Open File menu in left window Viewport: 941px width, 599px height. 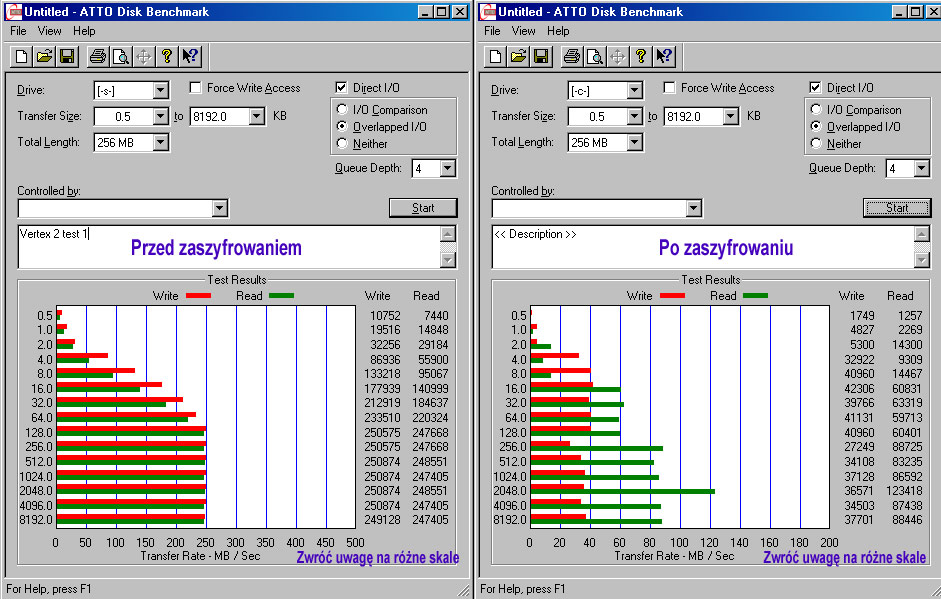click(18, 31)
